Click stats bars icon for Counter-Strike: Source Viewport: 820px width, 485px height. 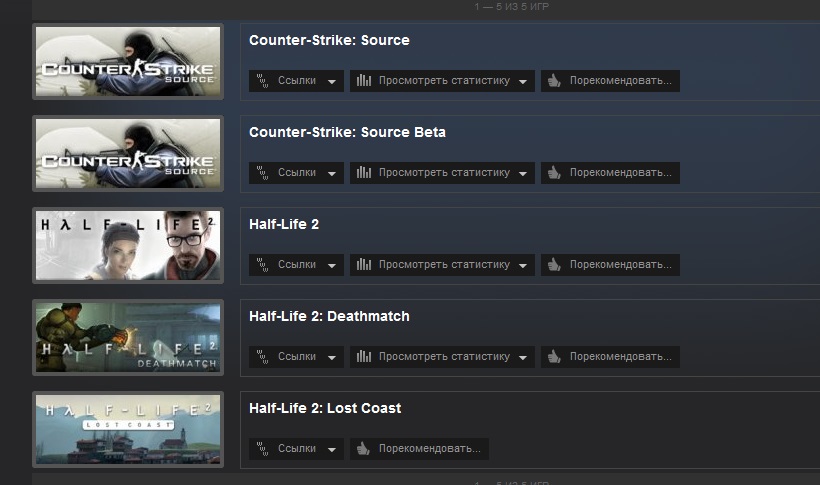pyautogui.click(x=364, y=81)
